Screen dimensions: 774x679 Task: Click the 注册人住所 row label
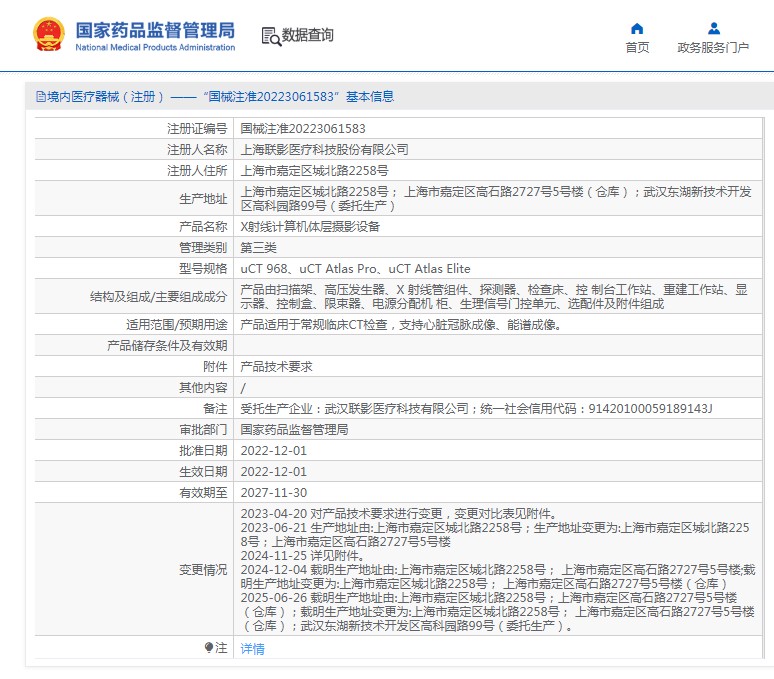coord(197,171)
